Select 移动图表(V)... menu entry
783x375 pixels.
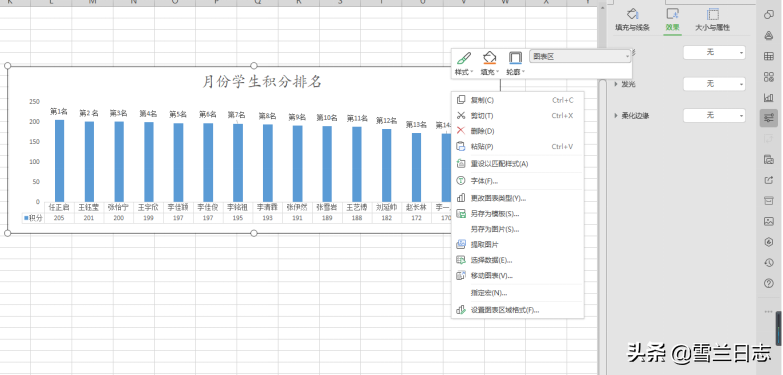[517, 276]
